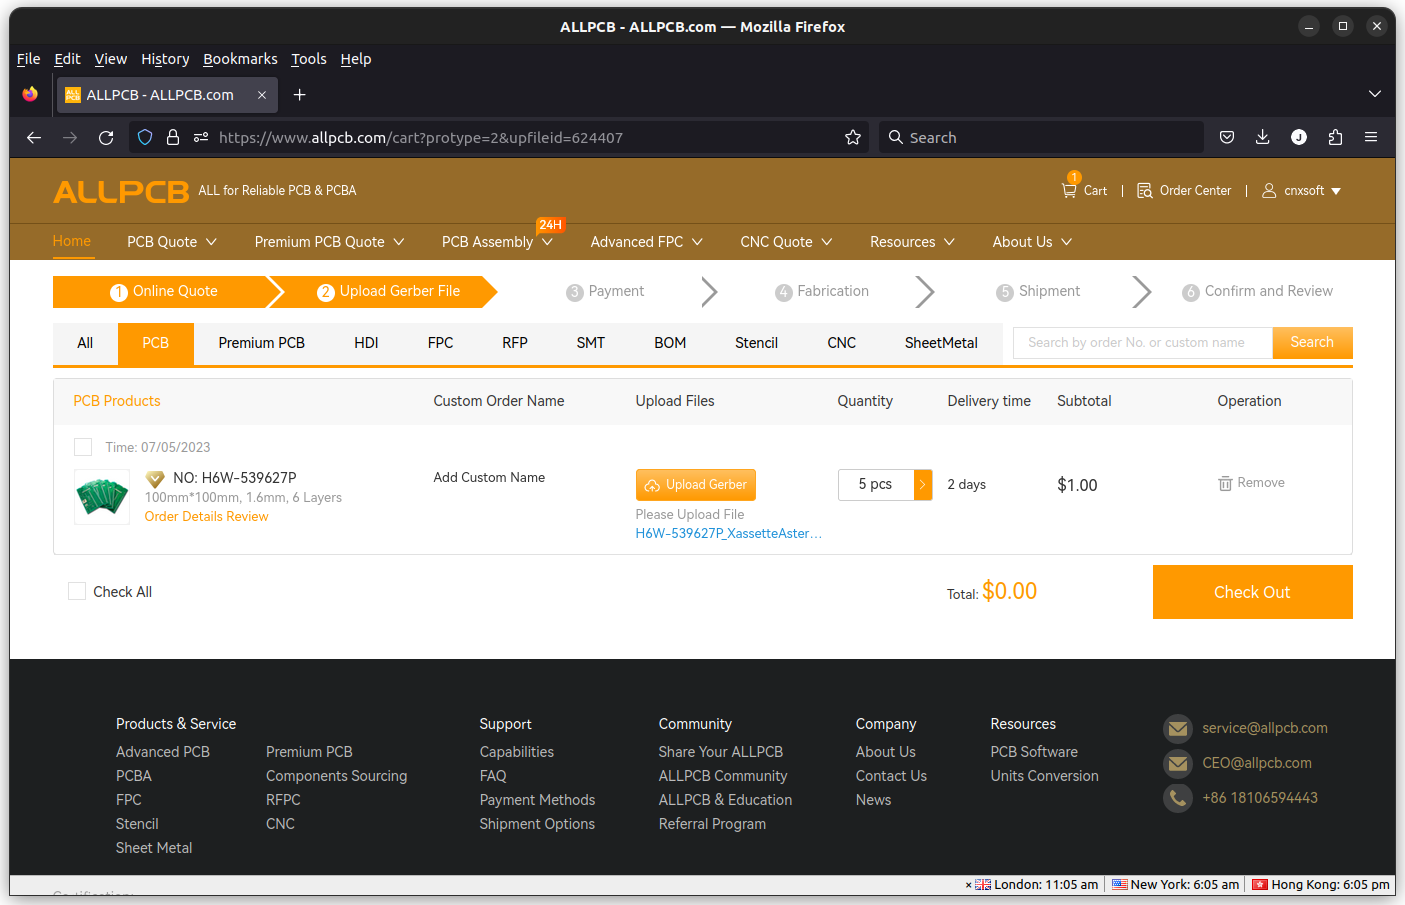Open the Units Conversion footer link
1405x905 pixels.
tap(1044, 776)
